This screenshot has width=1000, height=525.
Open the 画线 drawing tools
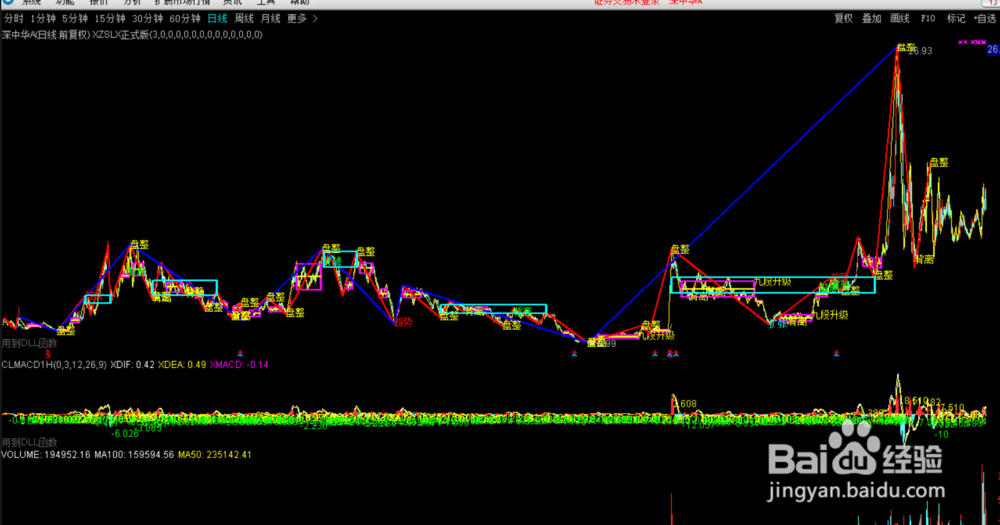900,18
